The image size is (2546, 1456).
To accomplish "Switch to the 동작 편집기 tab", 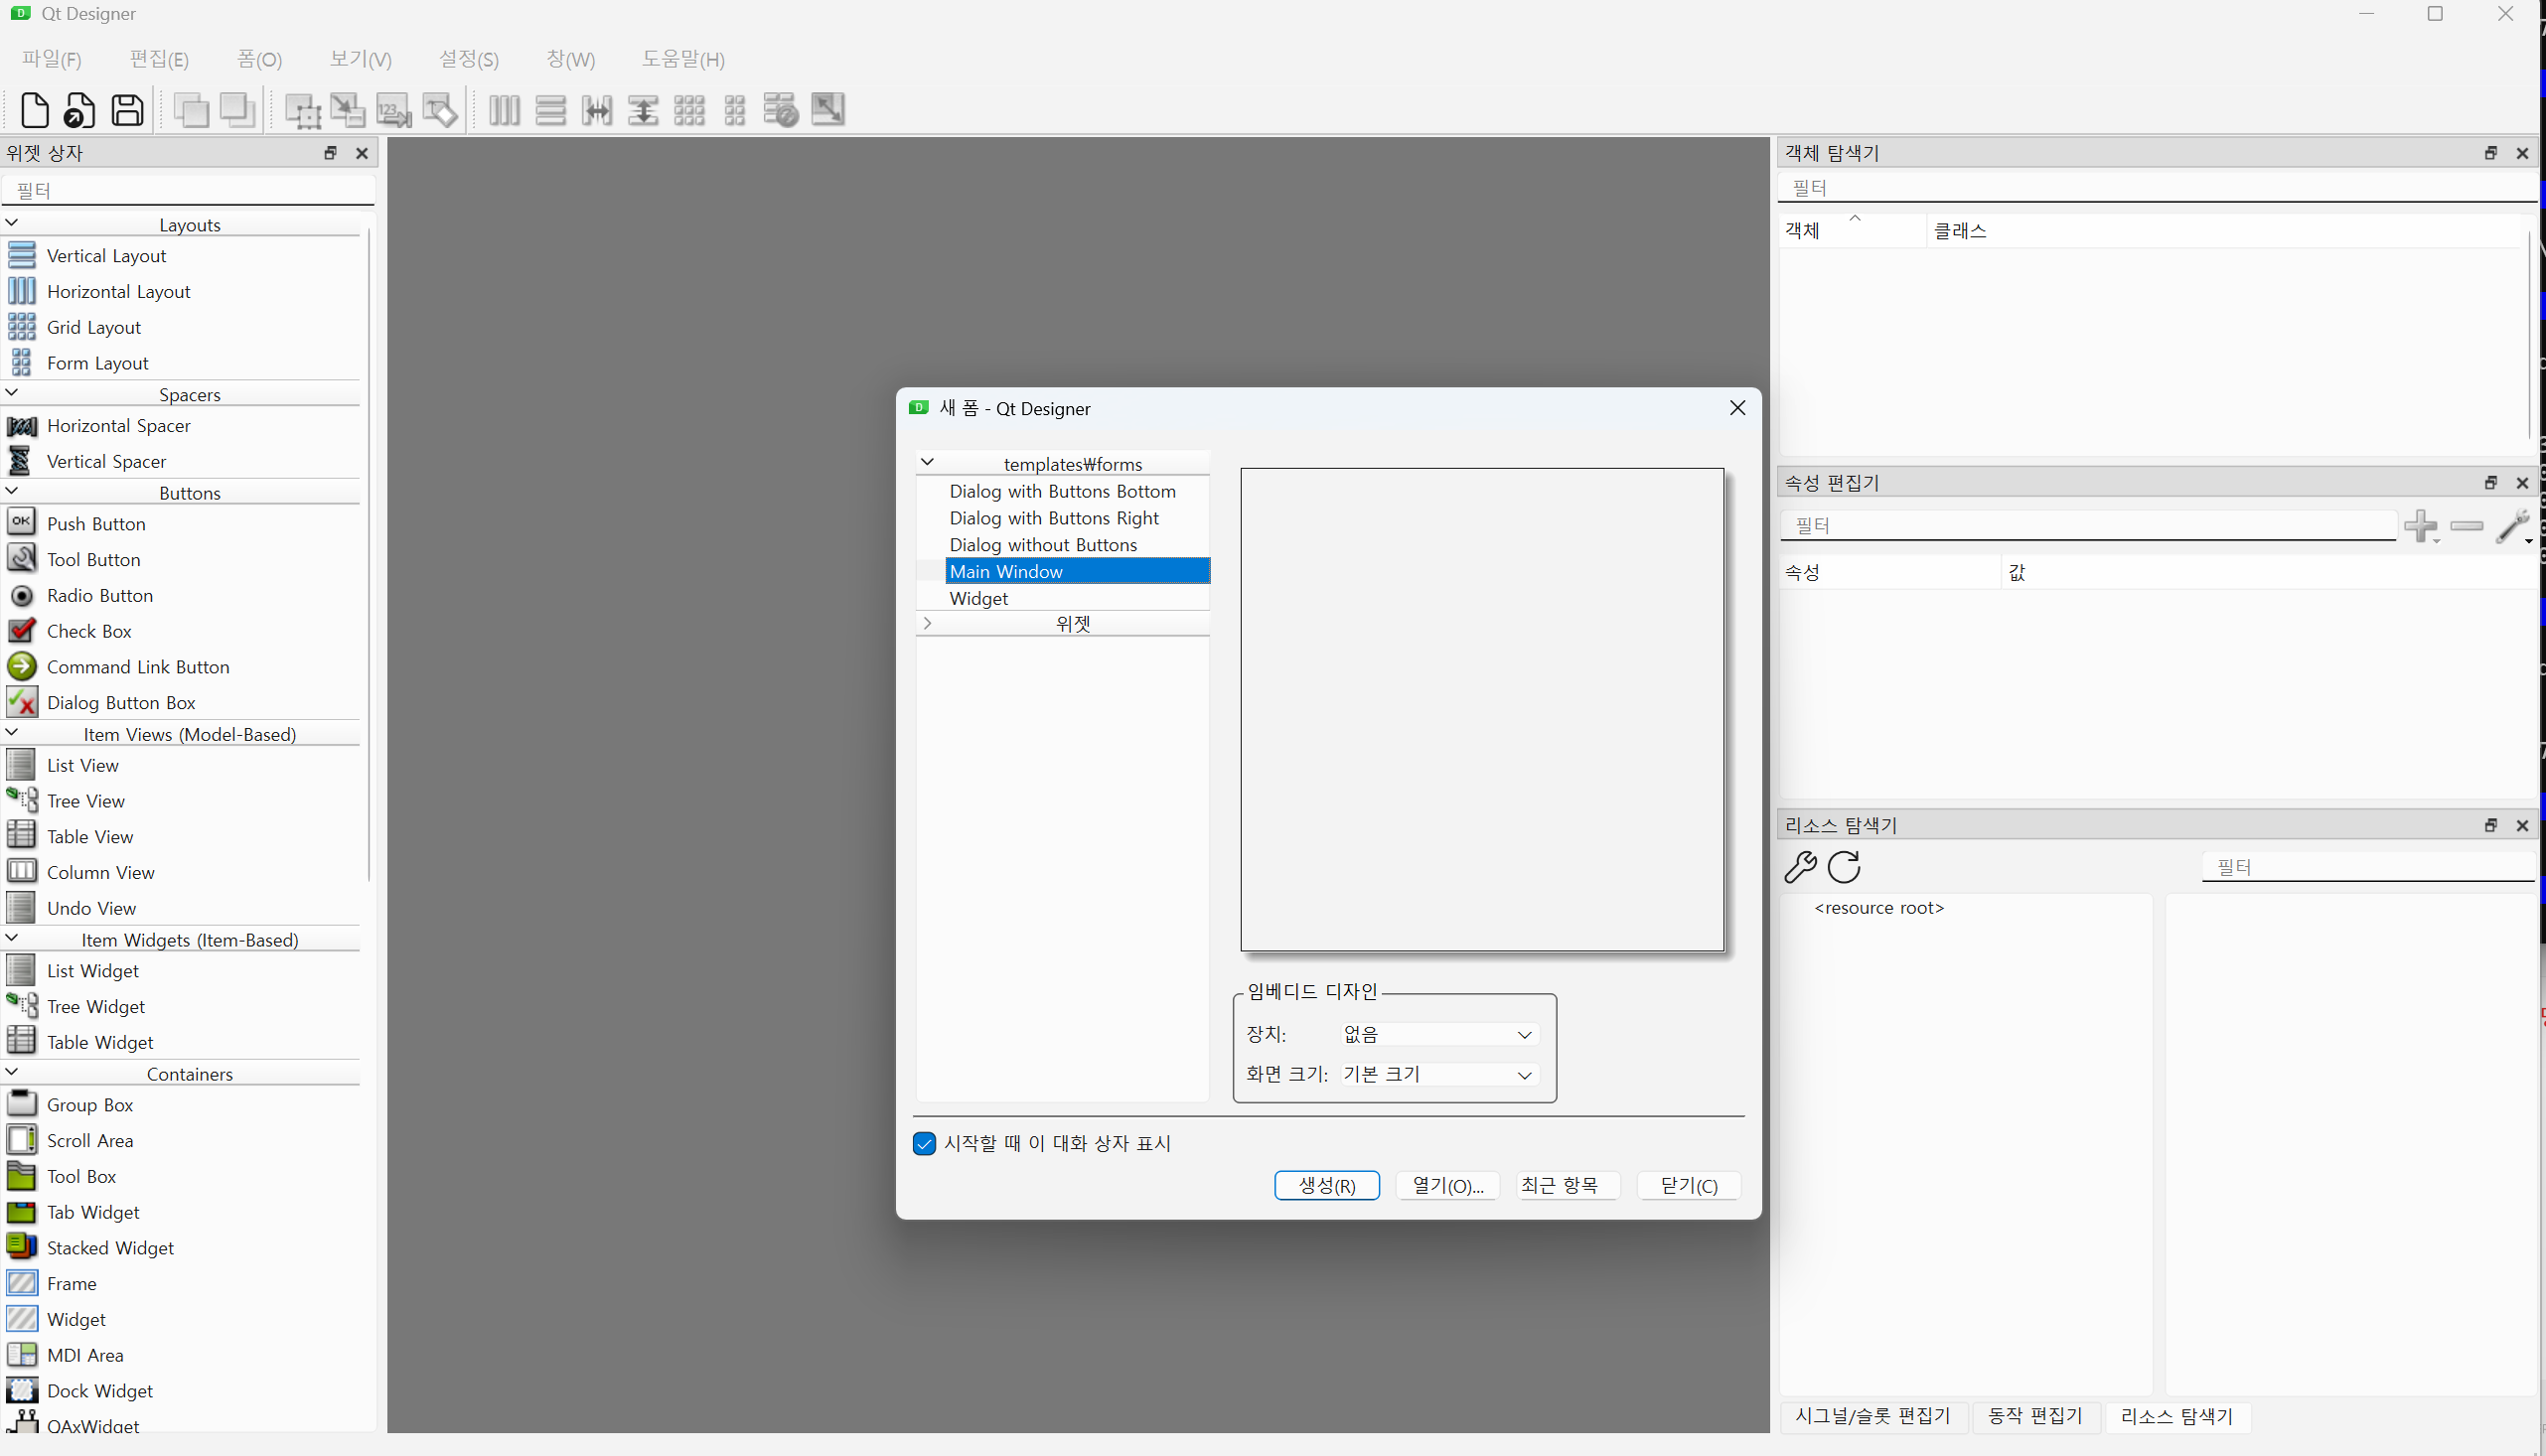I will (x=2035, y=1416).
